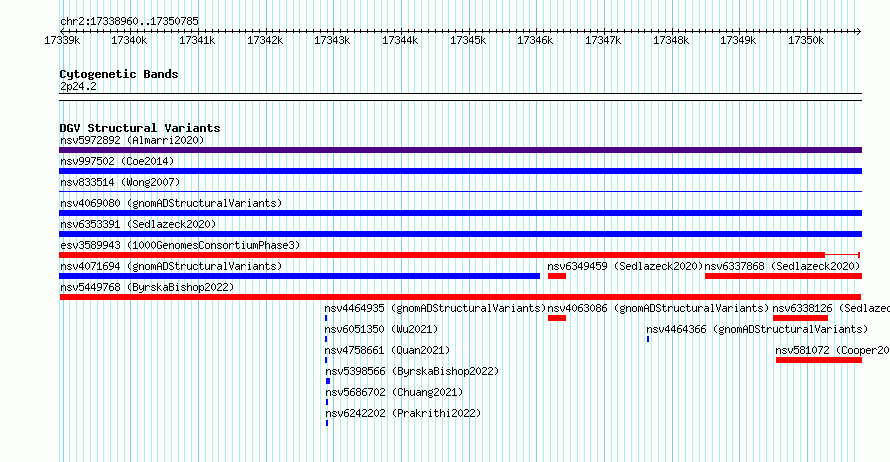The image size is (890, 462).
Task: Select the blue bar under nsv4069080
Action: point(460,213)
